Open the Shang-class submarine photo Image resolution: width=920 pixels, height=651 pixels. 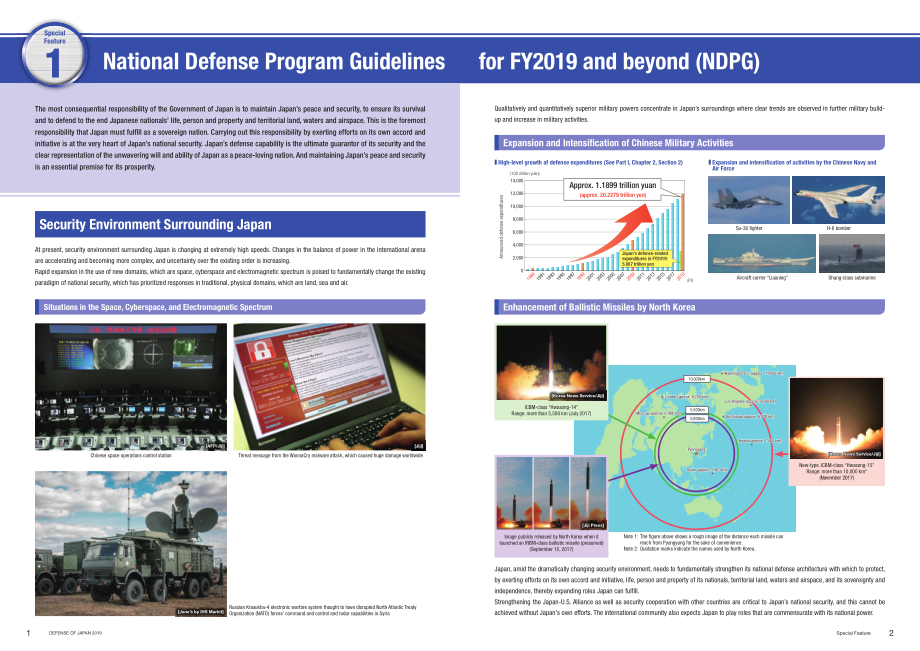[851, 253]
